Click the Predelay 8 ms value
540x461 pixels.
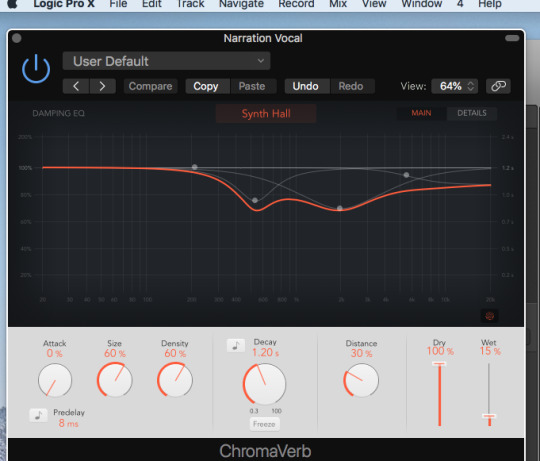pos(69,423)
